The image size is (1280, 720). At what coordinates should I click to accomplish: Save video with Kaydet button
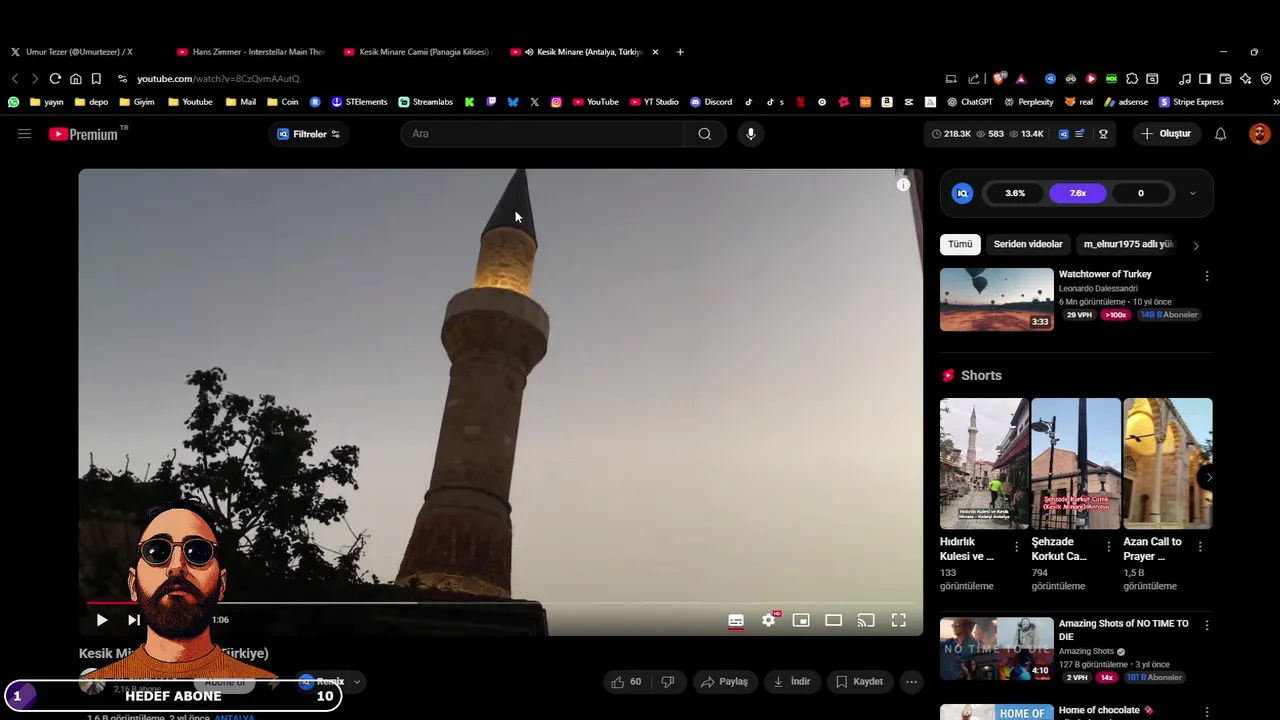click(x=860, y=682)
